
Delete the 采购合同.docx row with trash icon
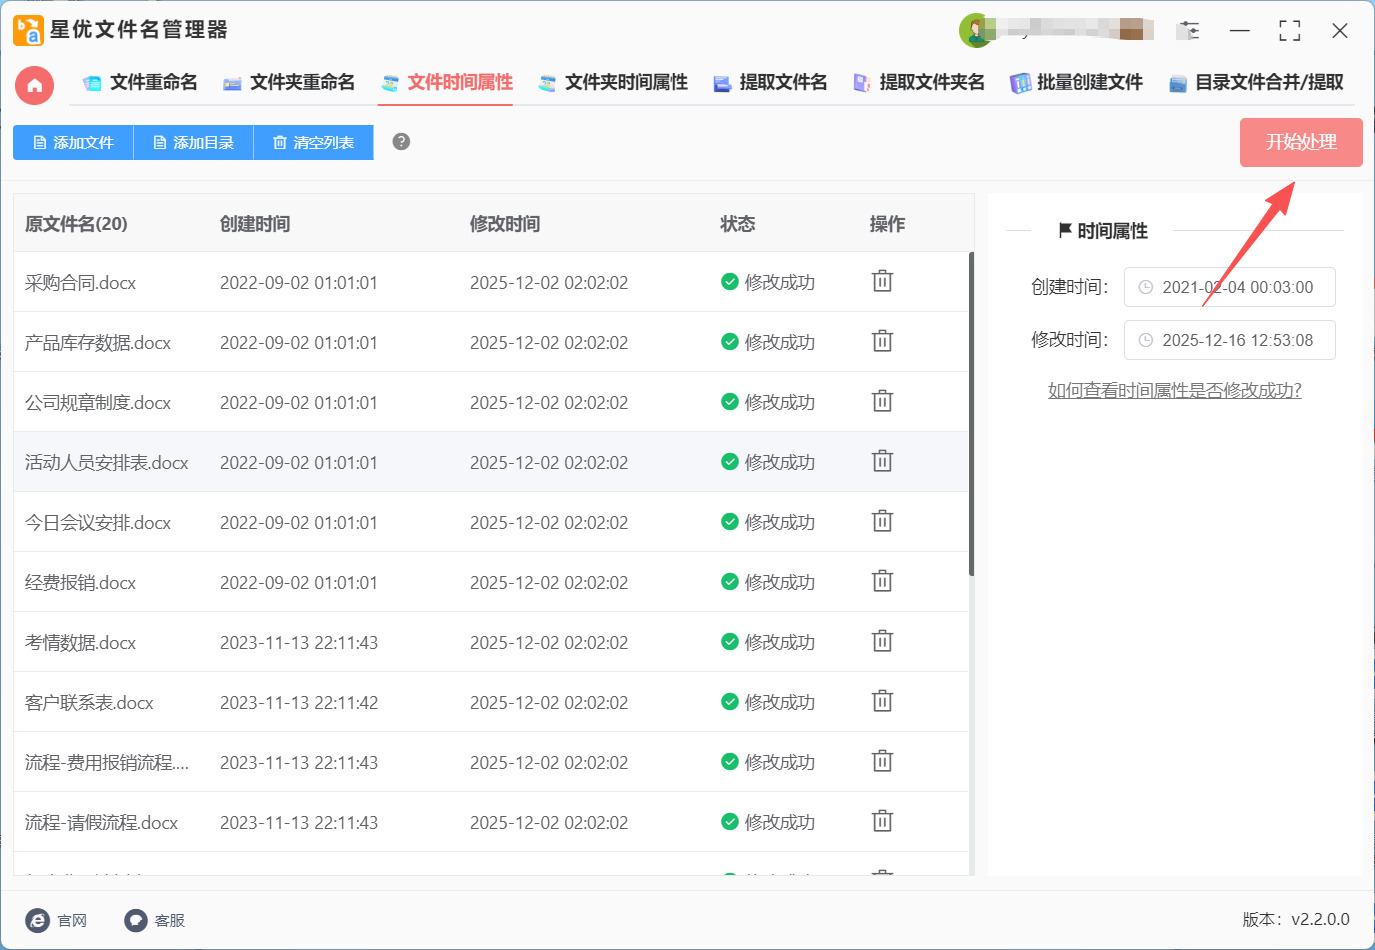(882, 282)
